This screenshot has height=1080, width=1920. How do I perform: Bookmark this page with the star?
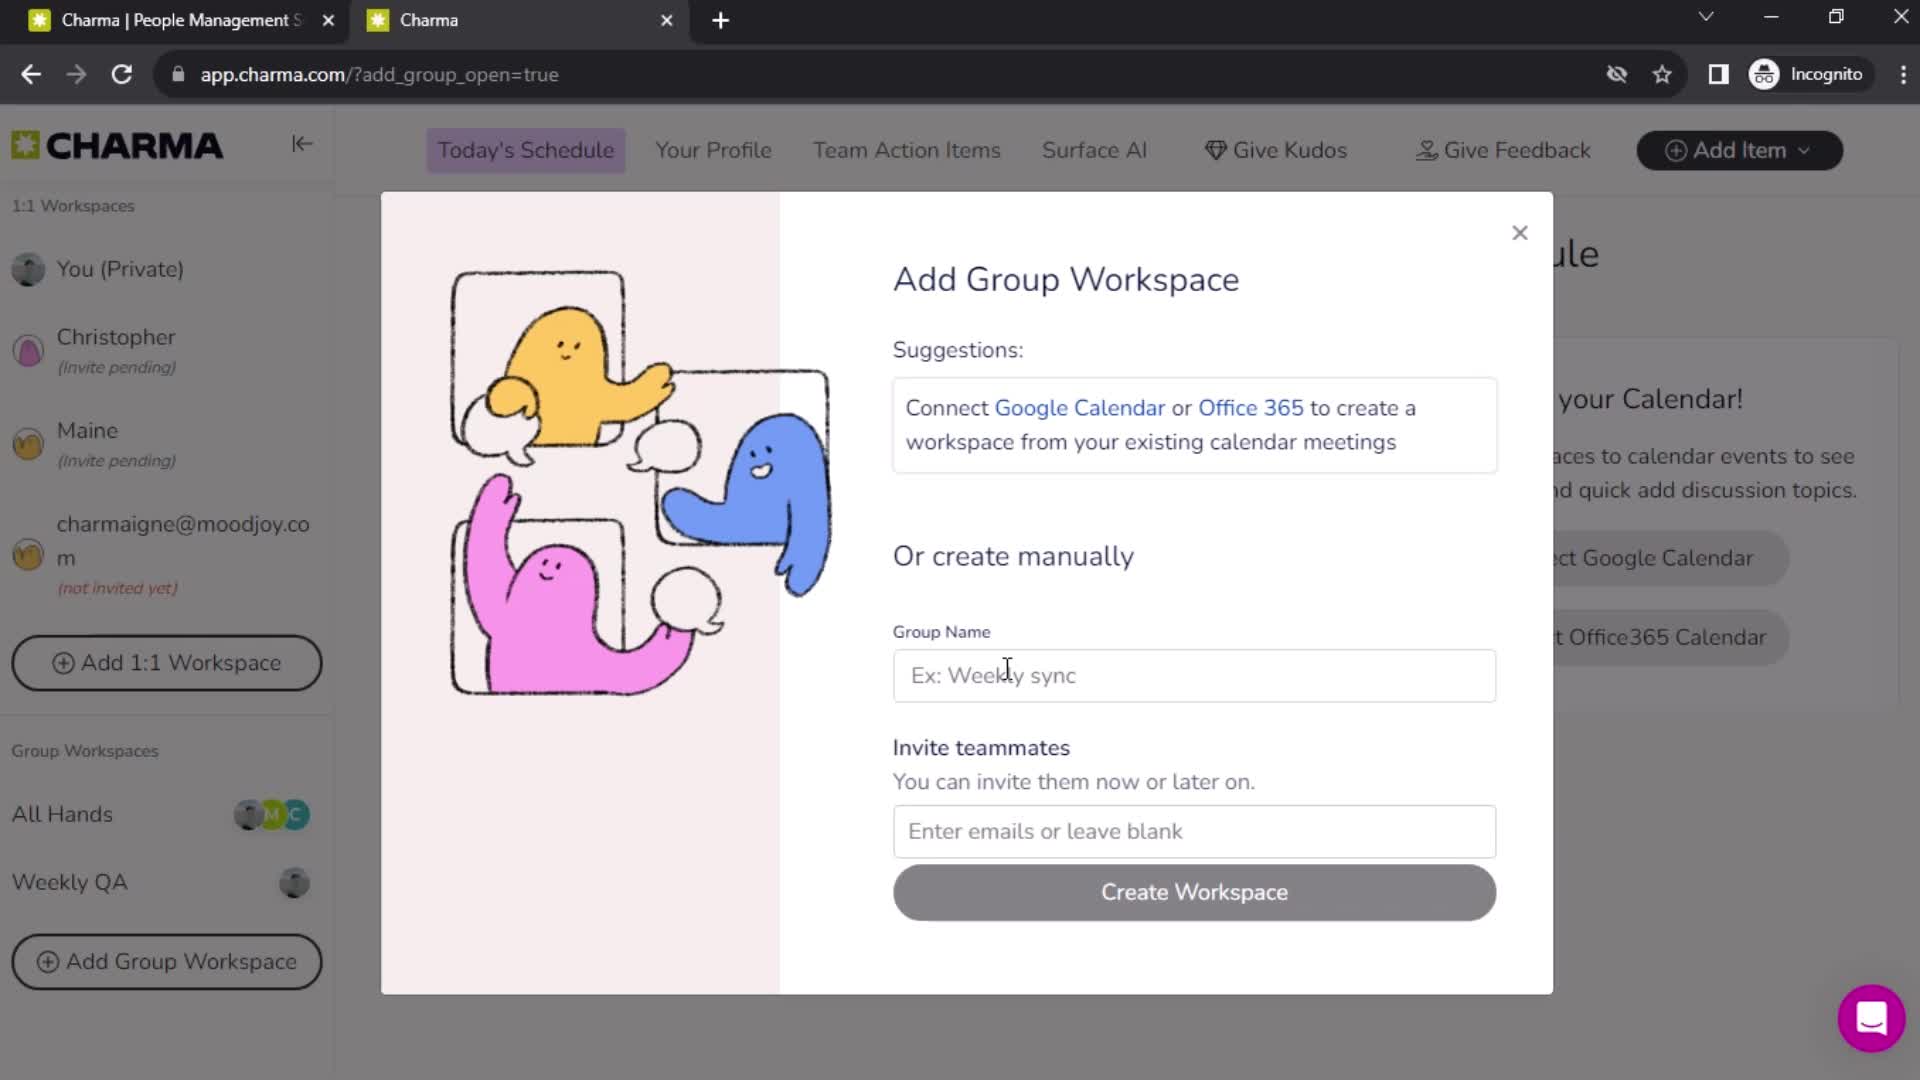tap(1662, 74)
